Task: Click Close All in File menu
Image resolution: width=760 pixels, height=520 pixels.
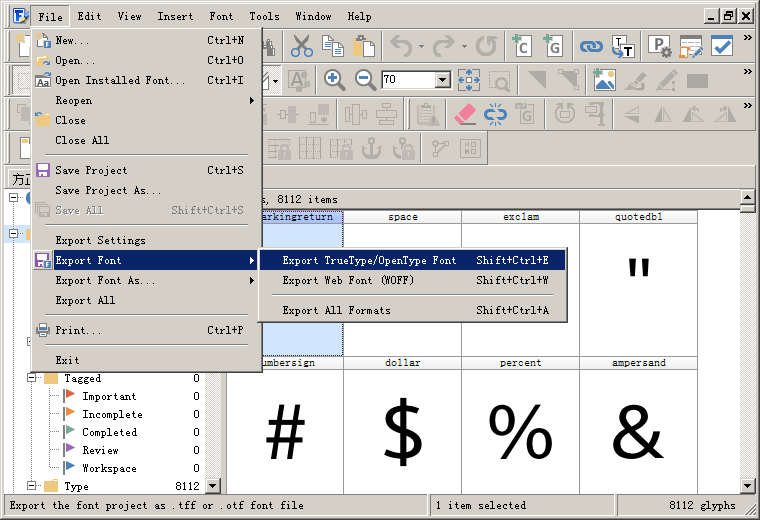Action: [146, 140]
